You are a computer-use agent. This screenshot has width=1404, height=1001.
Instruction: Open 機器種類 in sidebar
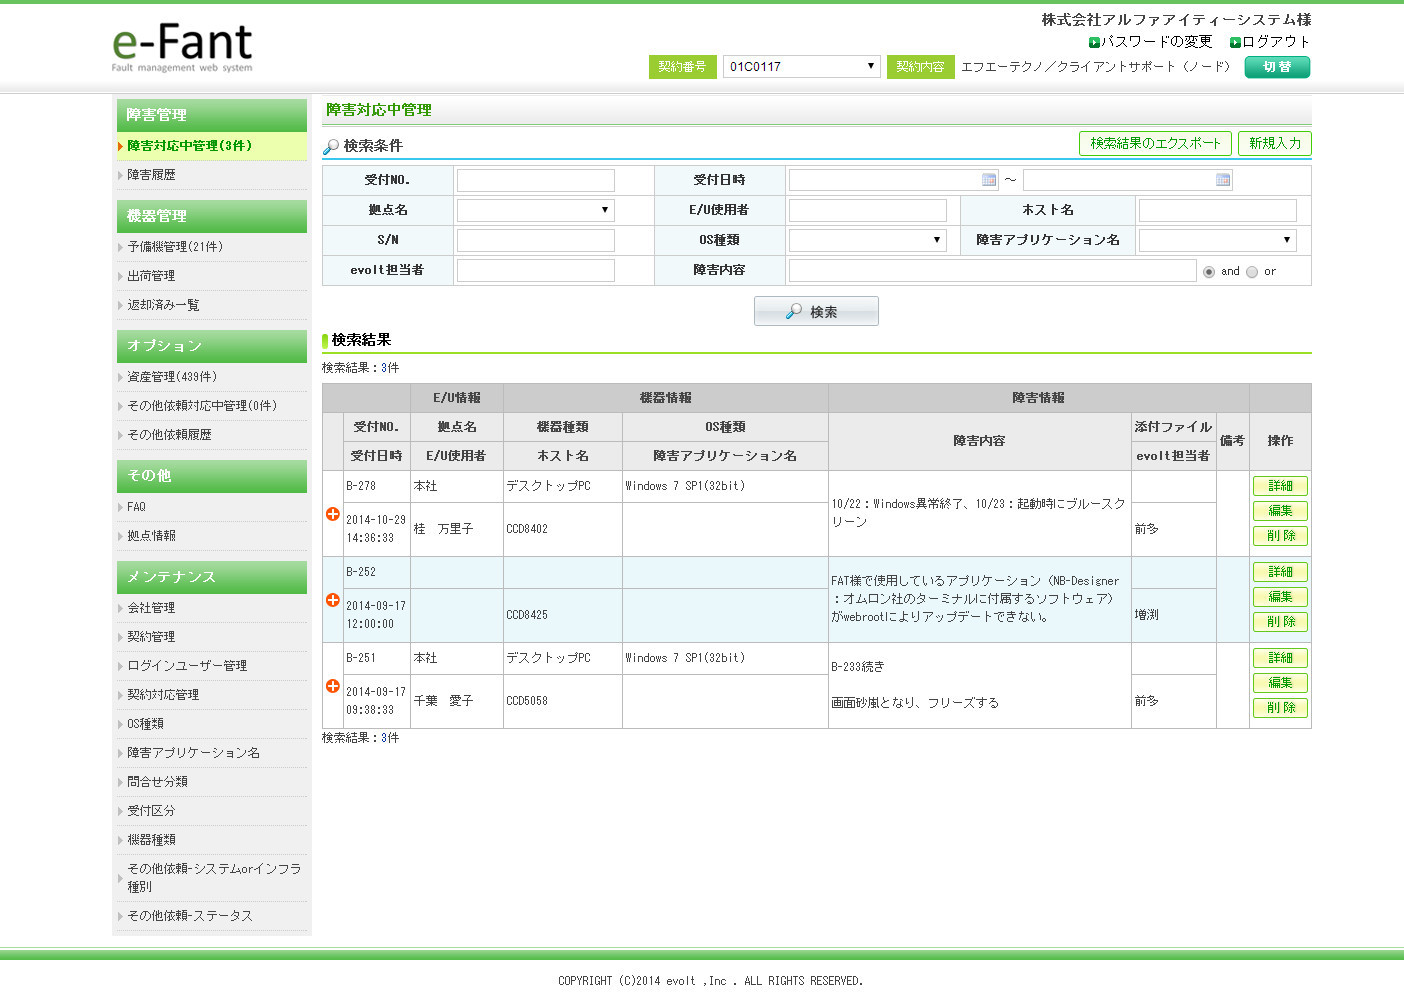tap(151, 840)
